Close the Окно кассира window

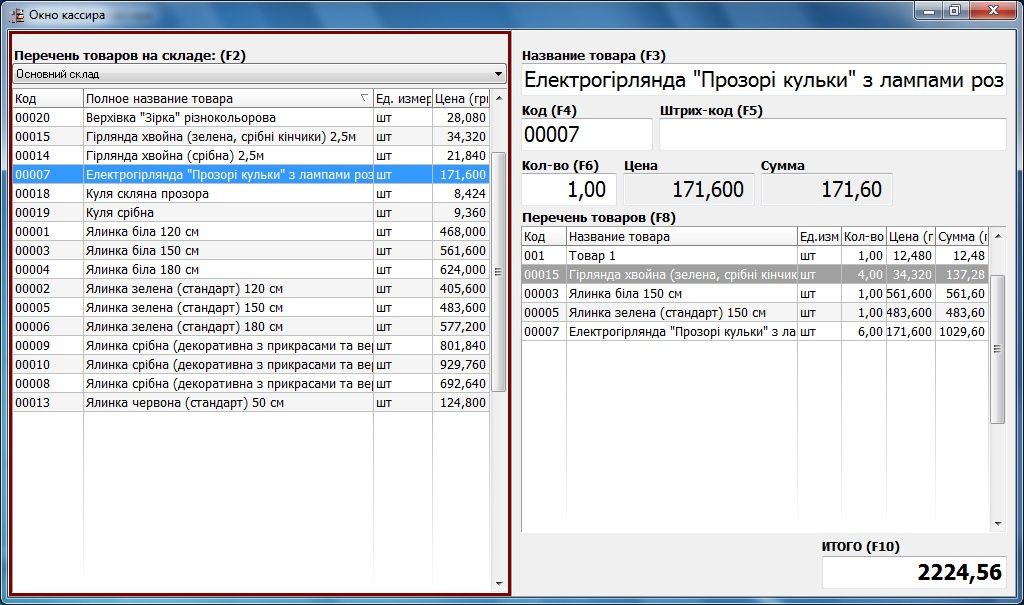coord(993,10)
